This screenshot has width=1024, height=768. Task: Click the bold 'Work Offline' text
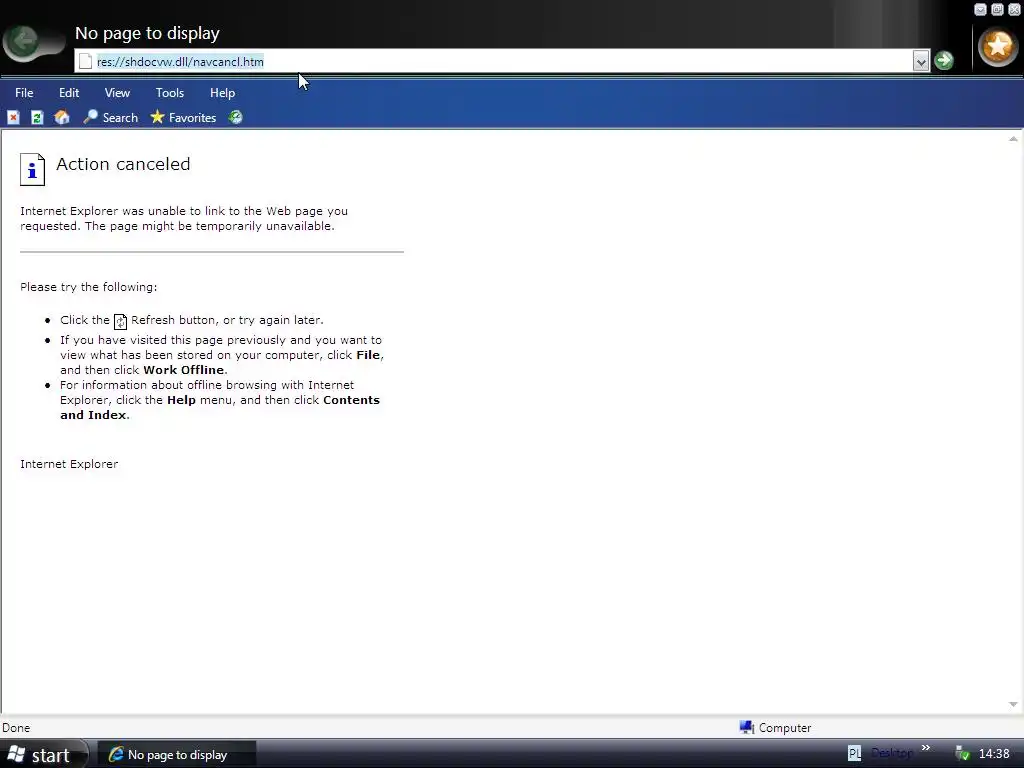[x=184, y=370]
